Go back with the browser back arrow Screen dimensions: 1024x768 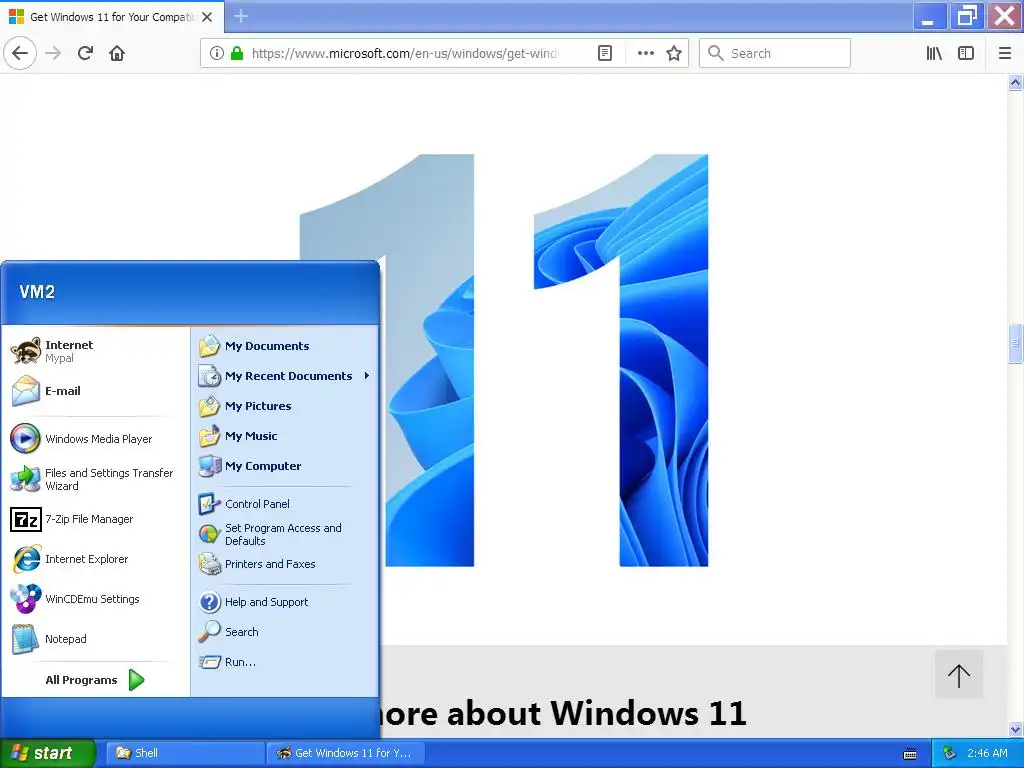20,53
